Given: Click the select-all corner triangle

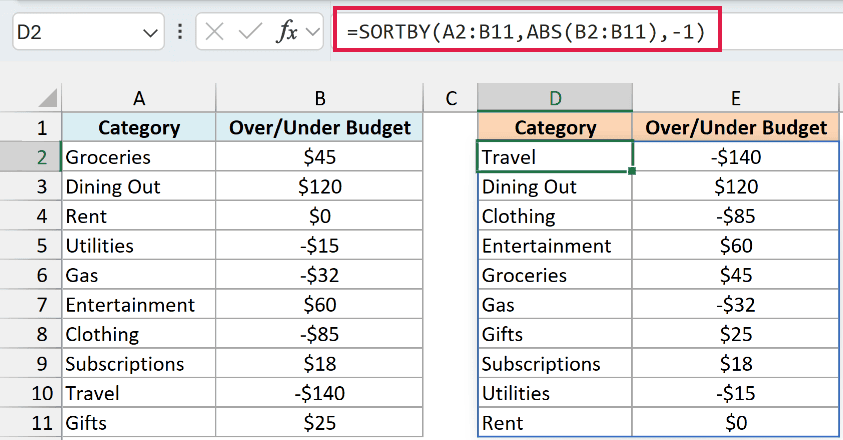Looking at the screenshot, I should pyautogui.click(x=47, y=98).
